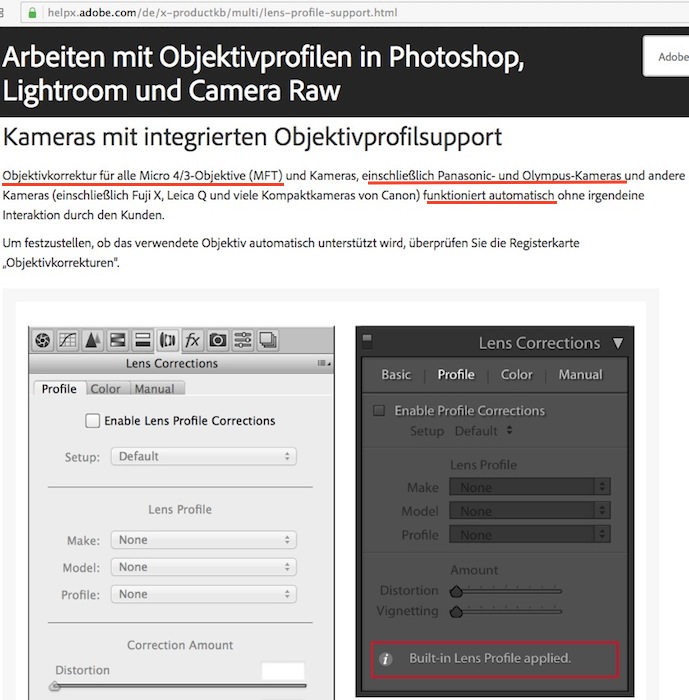Select the Manual tab in dark panel
Screen dimensions: 689x700
(580, 375)
